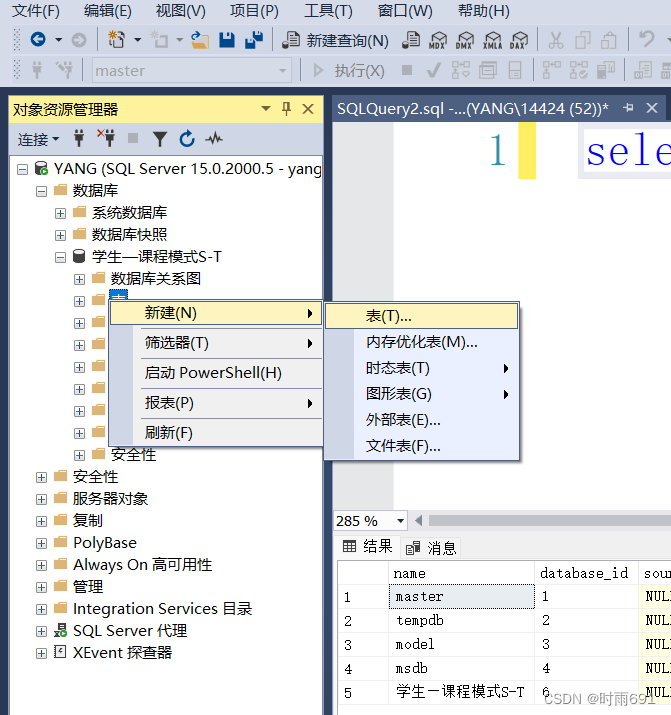Open the 图形表(G) submenu

(422, 394)
